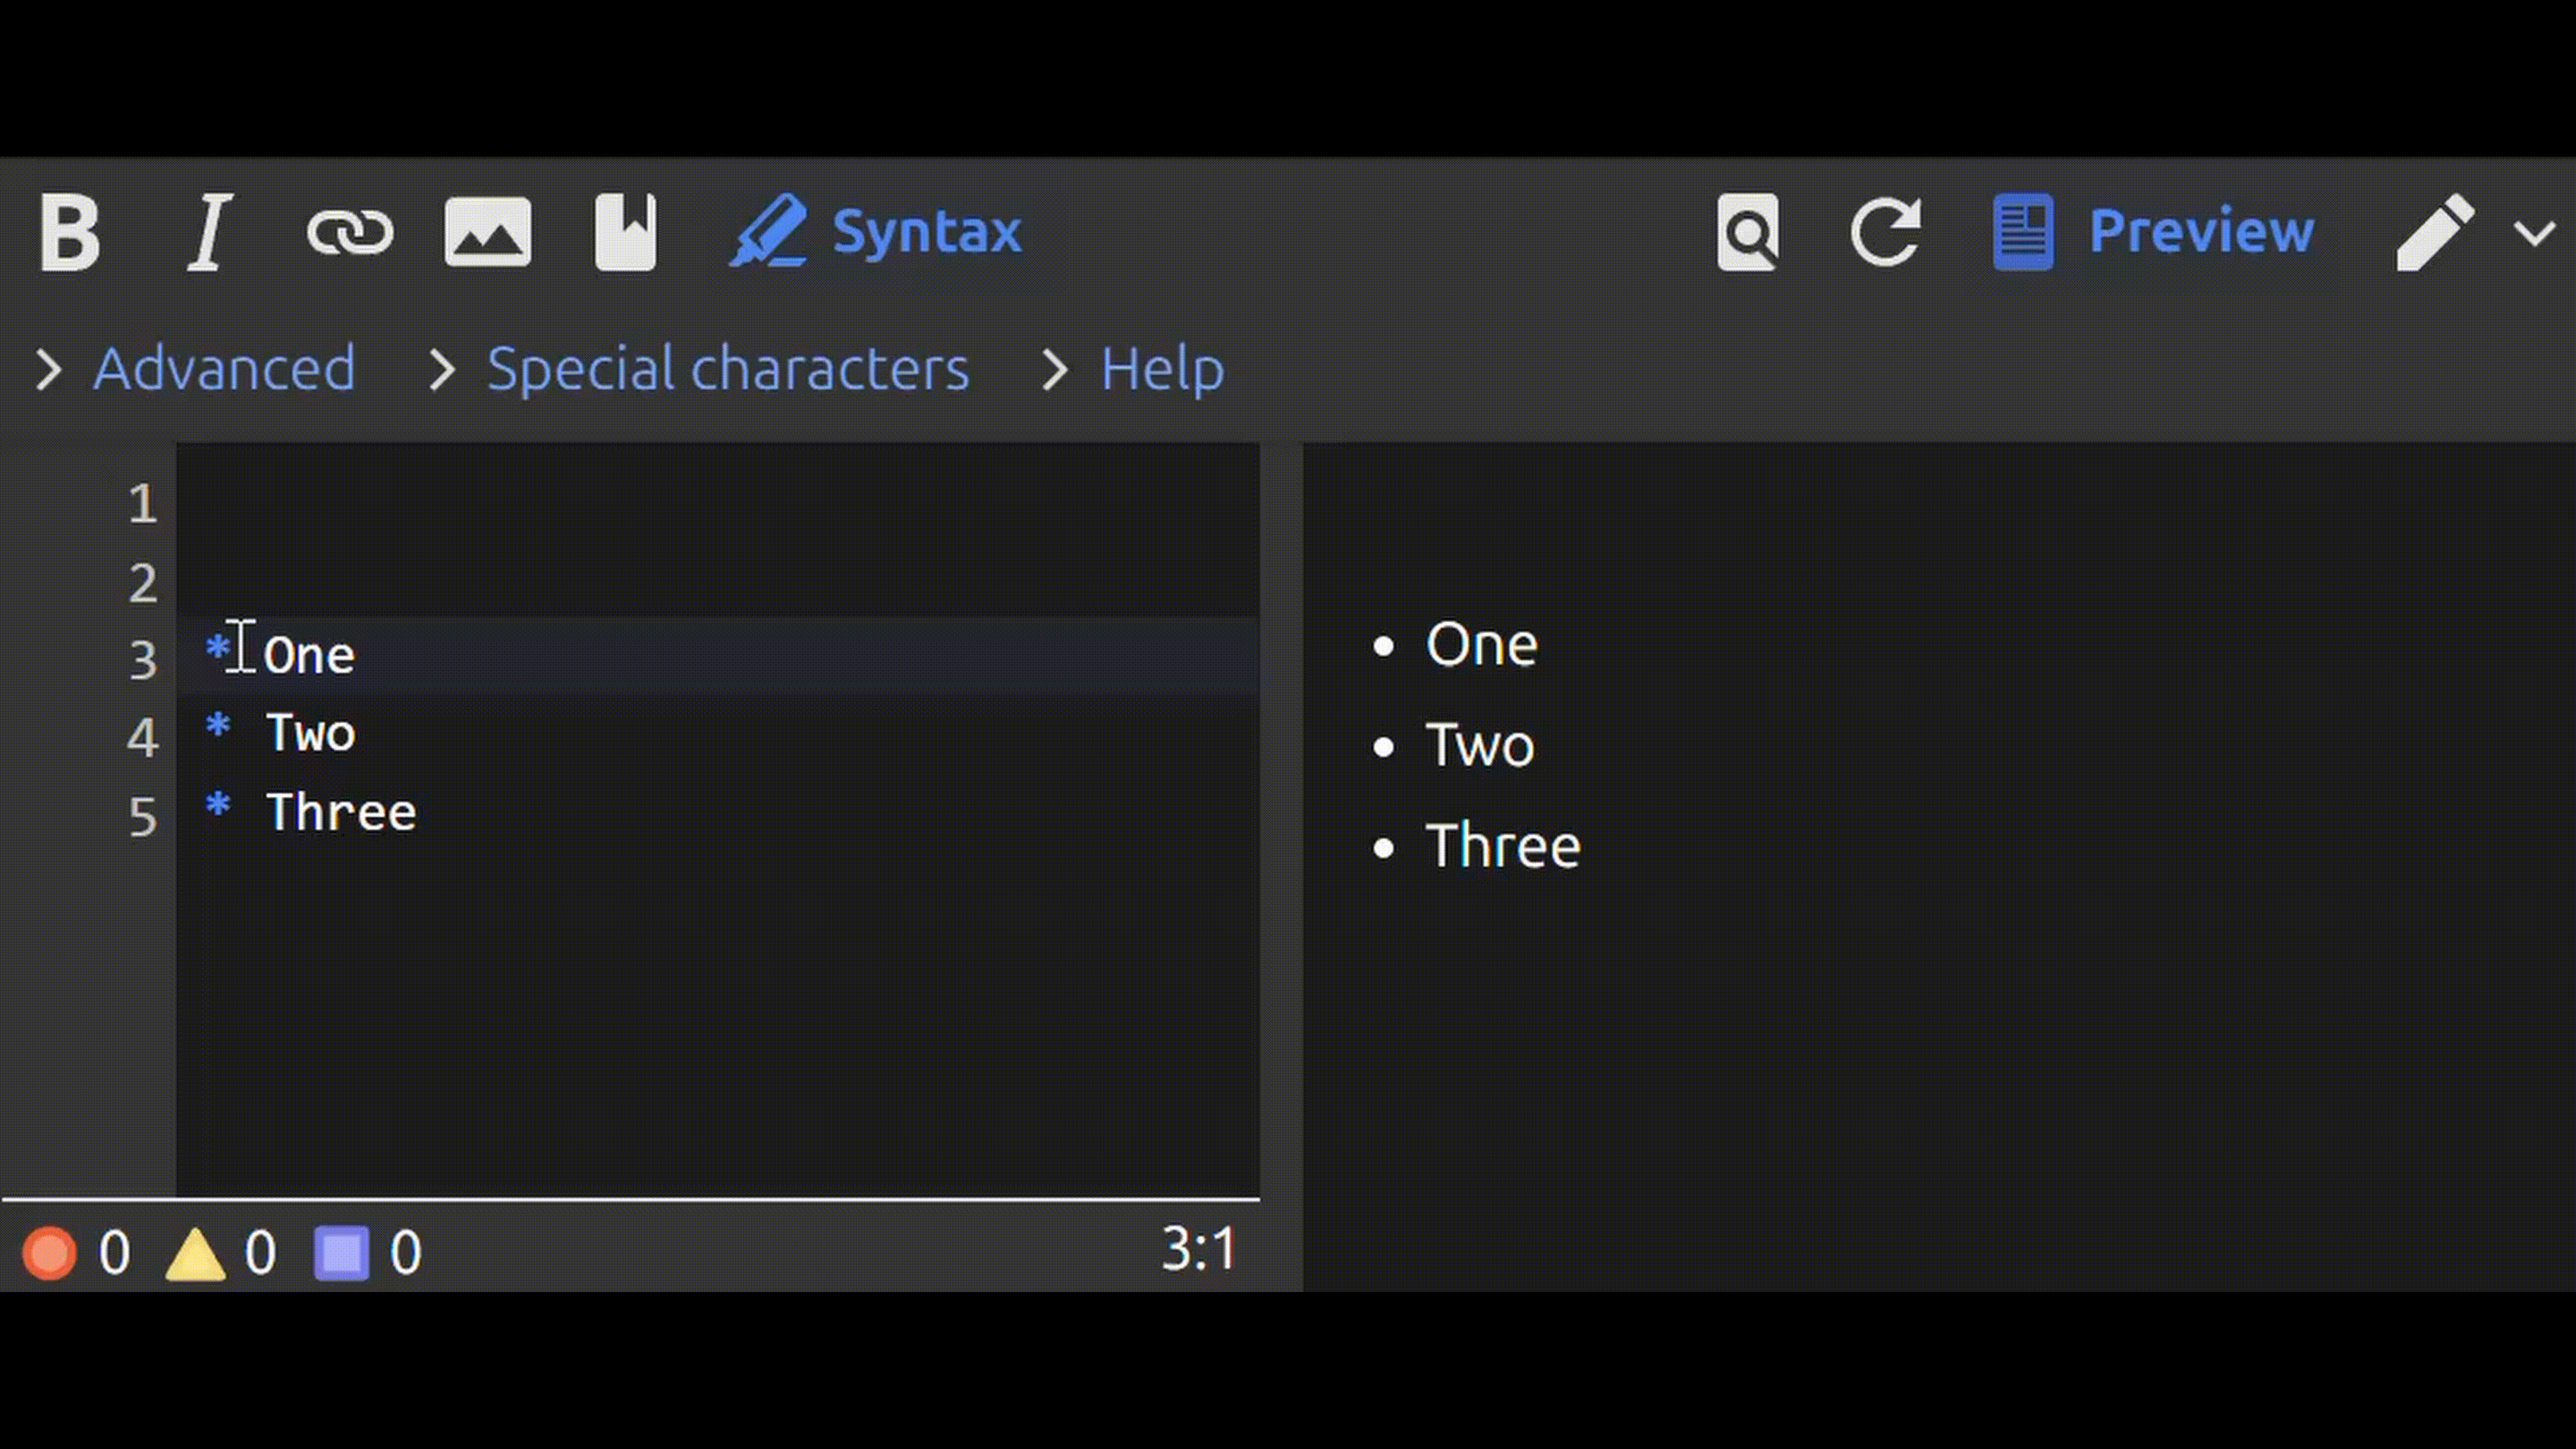Open the dropdown arrow next to pencil
Screen dimensions: 2576x1449
point(2534,233)
